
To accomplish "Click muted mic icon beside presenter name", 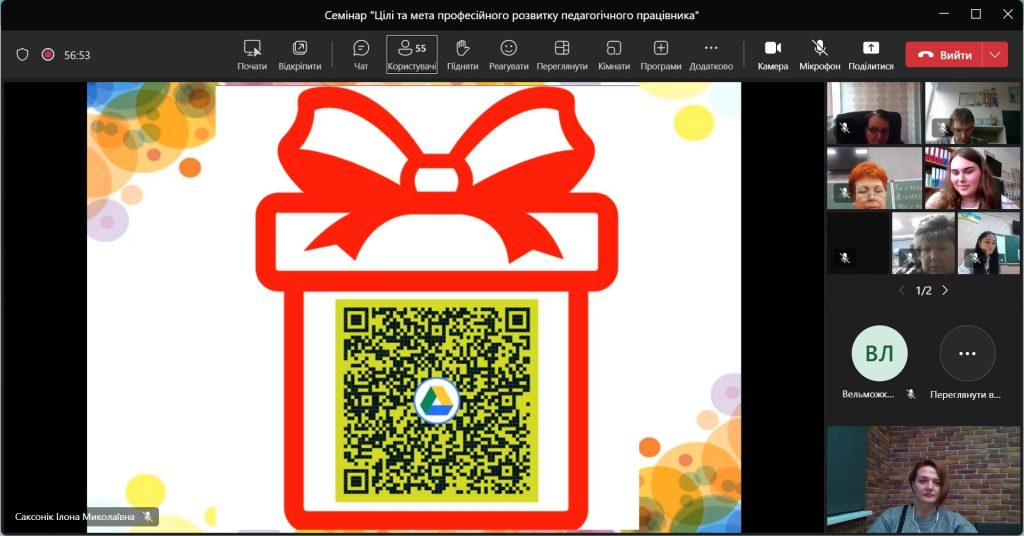I will (x=148, y=516).
